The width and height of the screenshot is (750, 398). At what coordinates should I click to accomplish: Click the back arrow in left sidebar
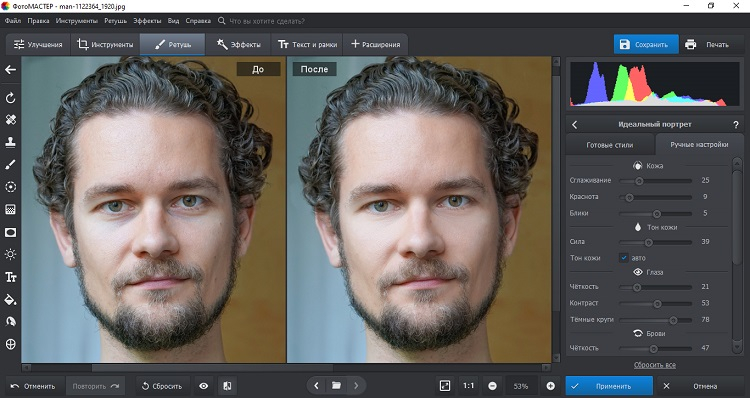tap(11, 70)
